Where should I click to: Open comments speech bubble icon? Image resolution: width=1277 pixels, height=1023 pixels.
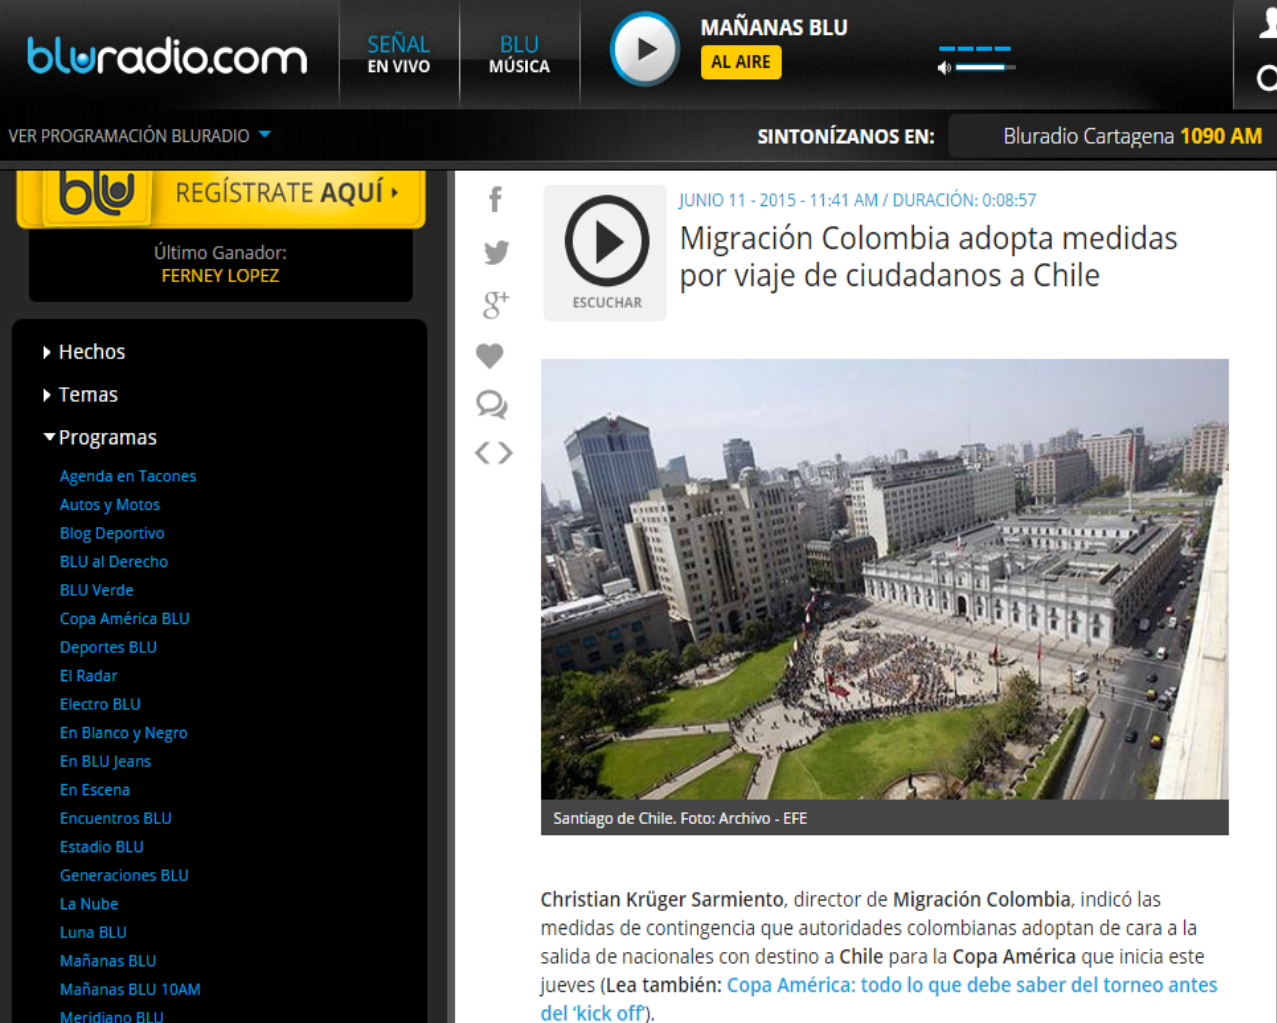492,404
